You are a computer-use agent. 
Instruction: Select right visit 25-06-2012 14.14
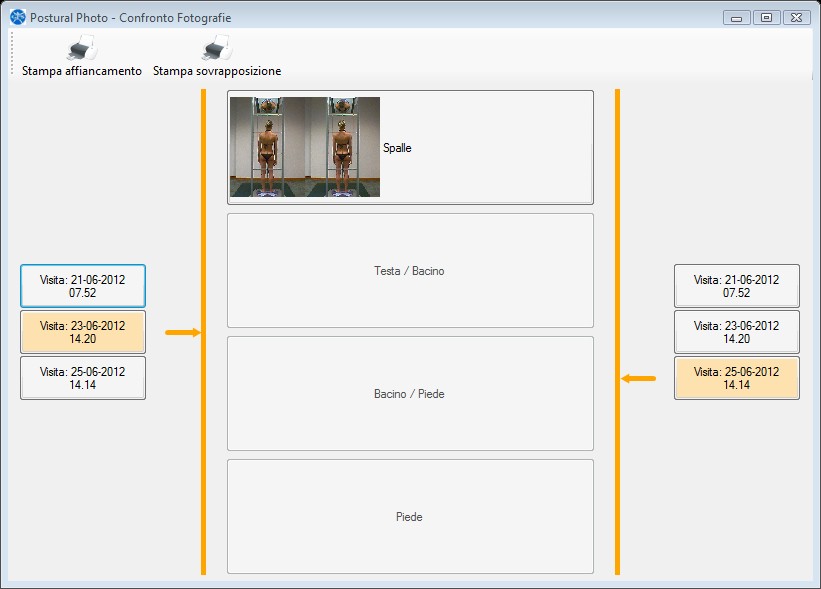click(x=737, y=378)
